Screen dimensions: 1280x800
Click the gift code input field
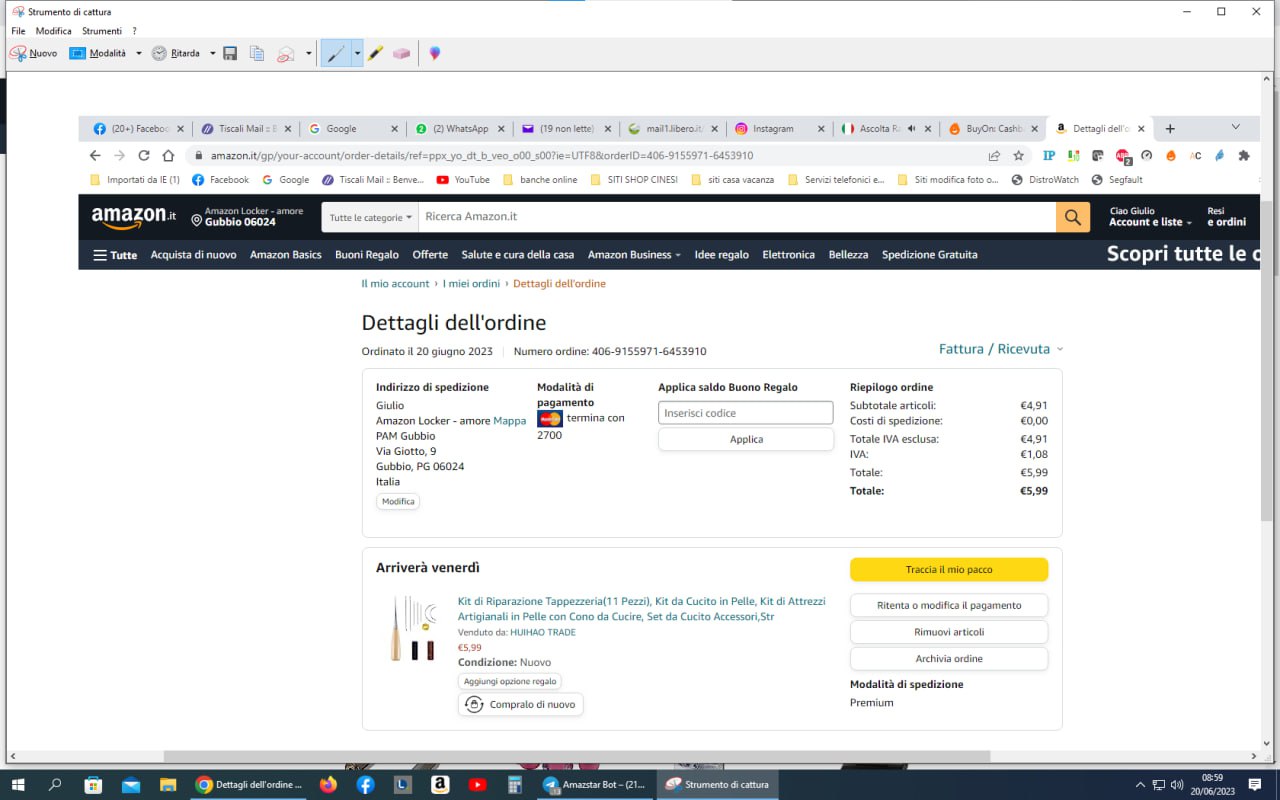click(x=745, y=413)
